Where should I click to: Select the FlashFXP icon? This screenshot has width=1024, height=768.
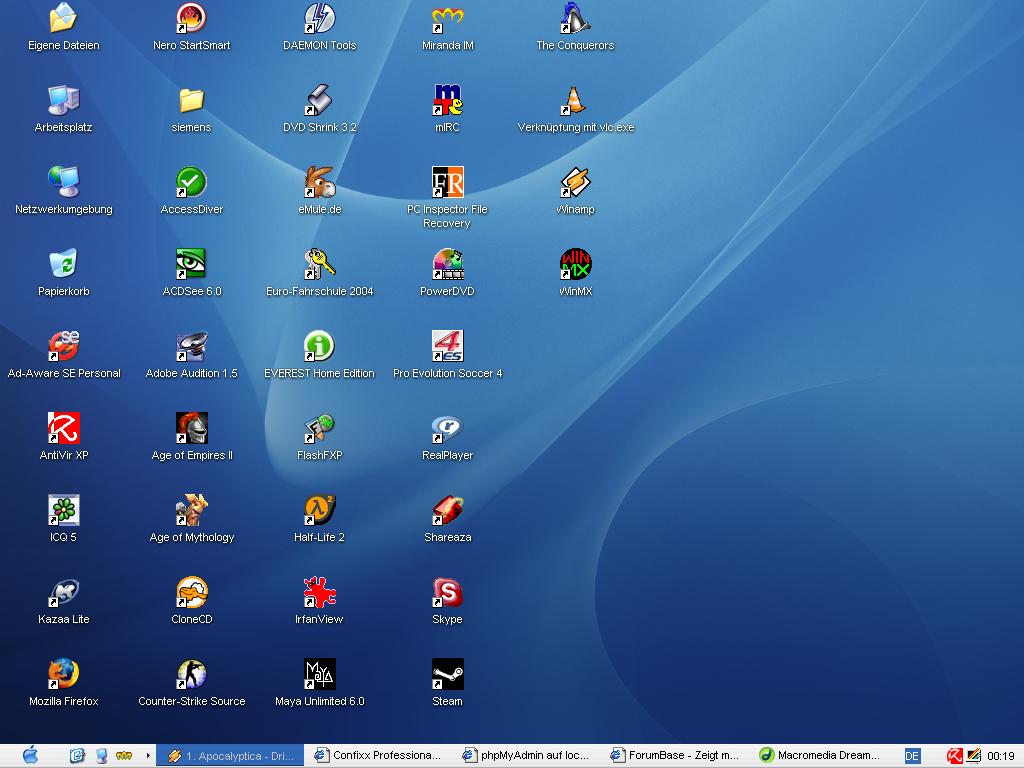coord(319,428)
